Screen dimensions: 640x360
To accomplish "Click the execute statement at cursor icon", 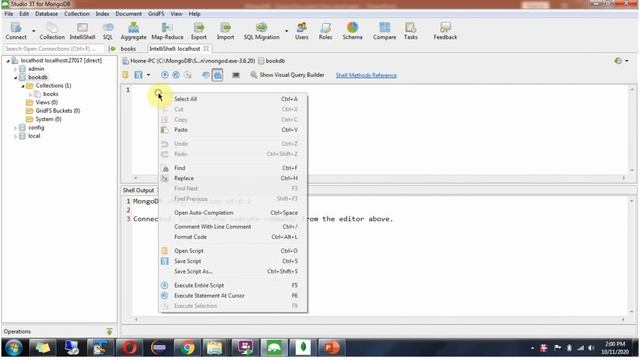I will click(176, 75).
